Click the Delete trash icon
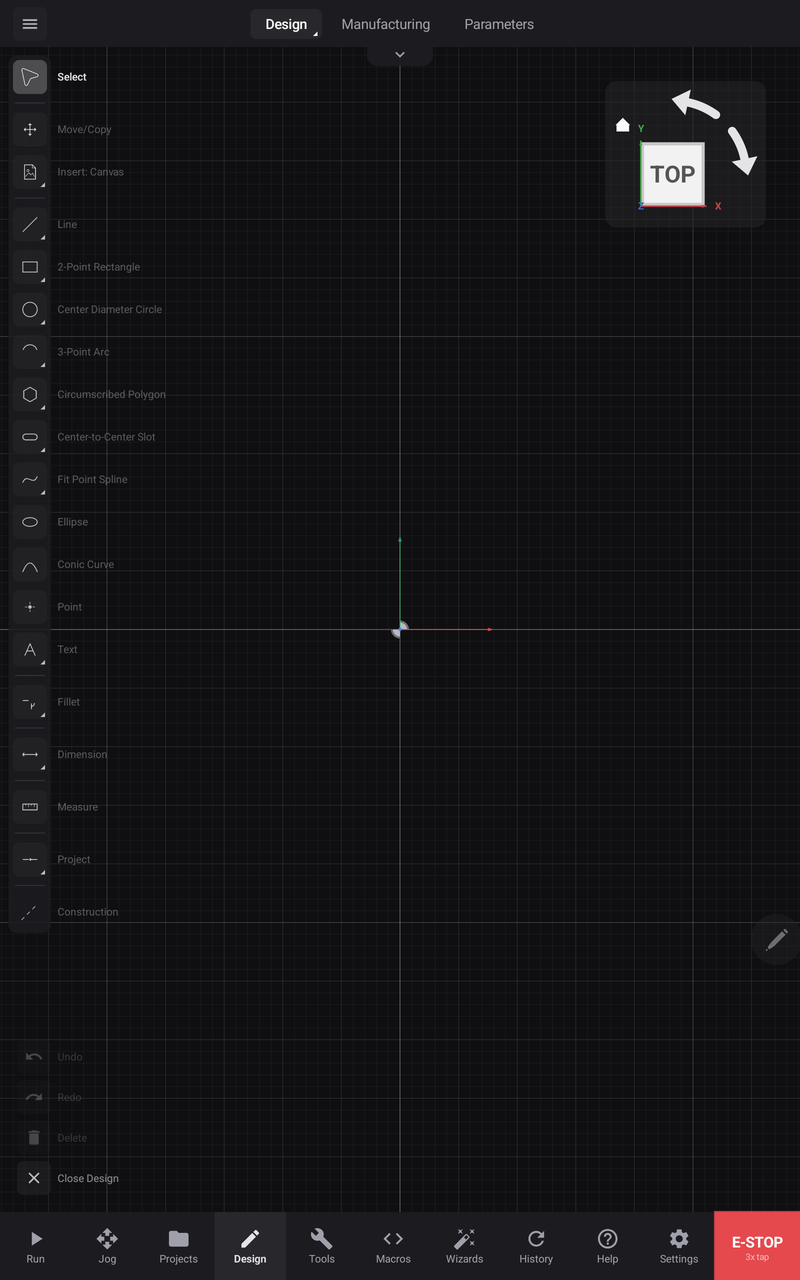The height and width of the screenshot is (1280, 800). (34, 1138)
